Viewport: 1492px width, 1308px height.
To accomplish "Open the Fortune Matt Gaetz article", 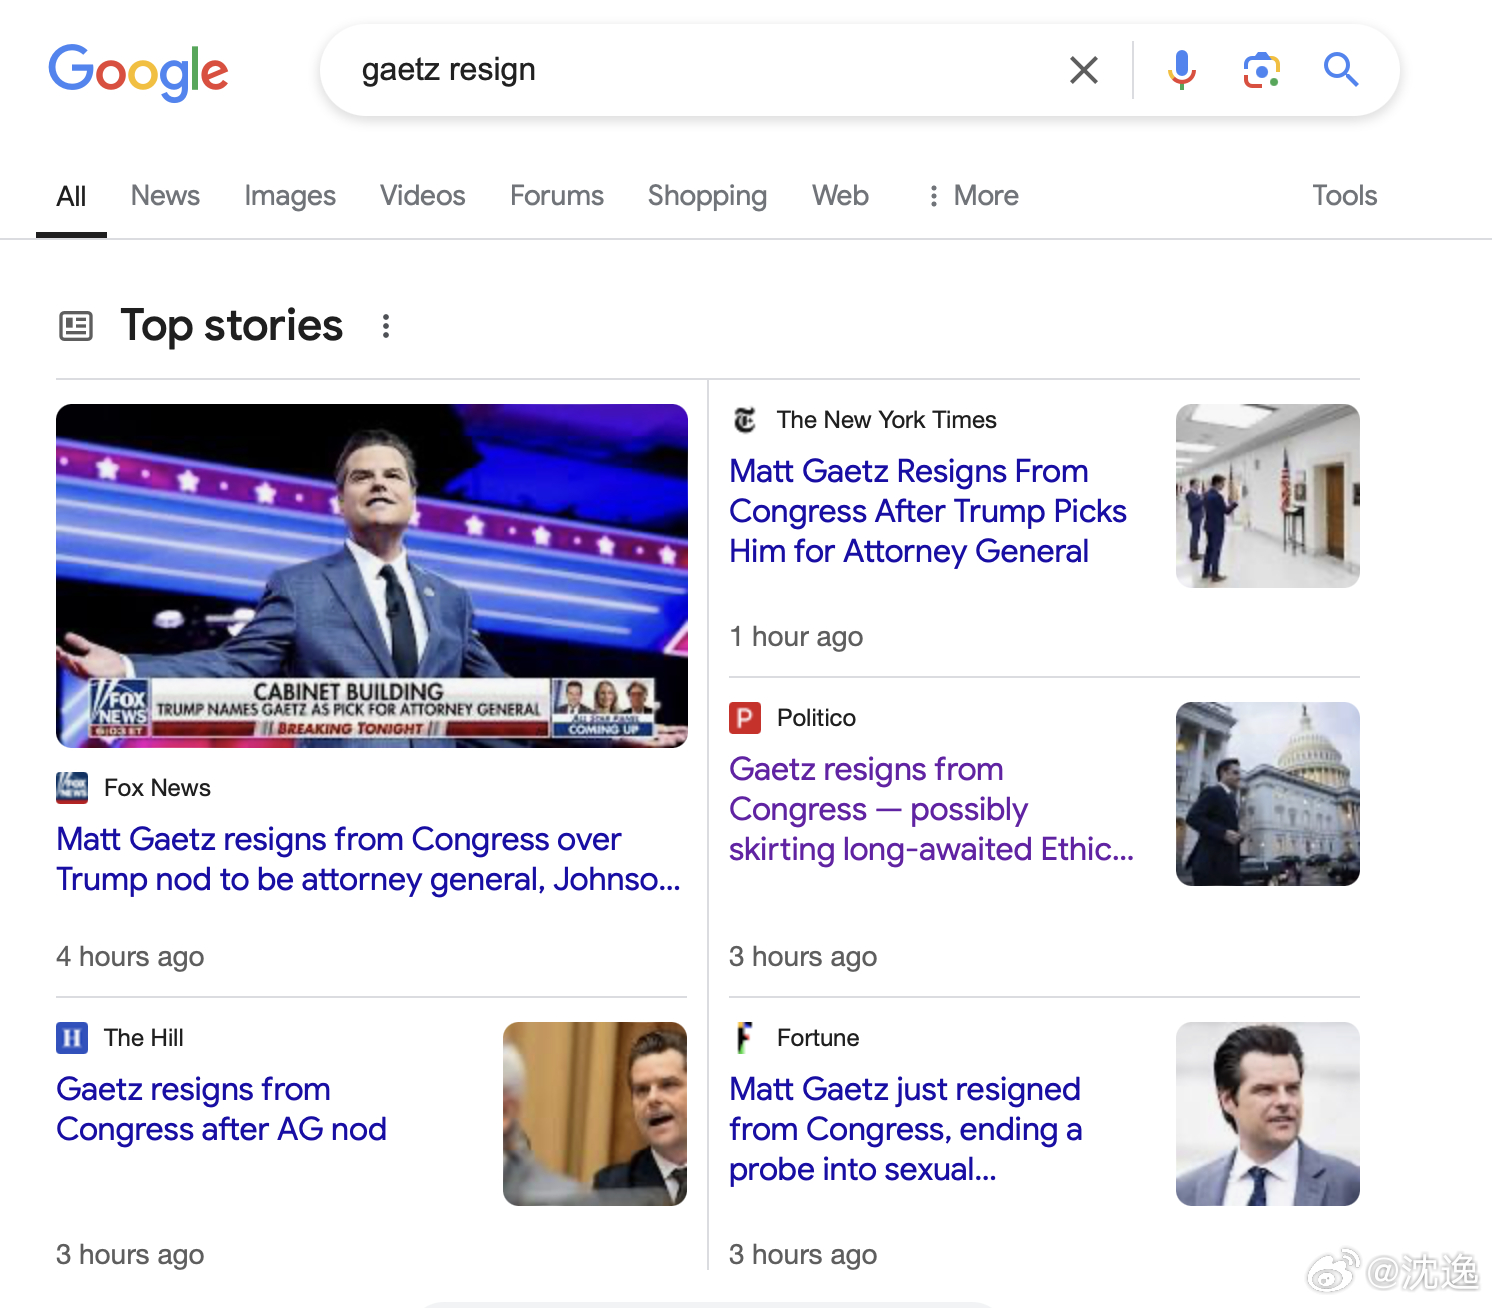I will [905, 1129].
